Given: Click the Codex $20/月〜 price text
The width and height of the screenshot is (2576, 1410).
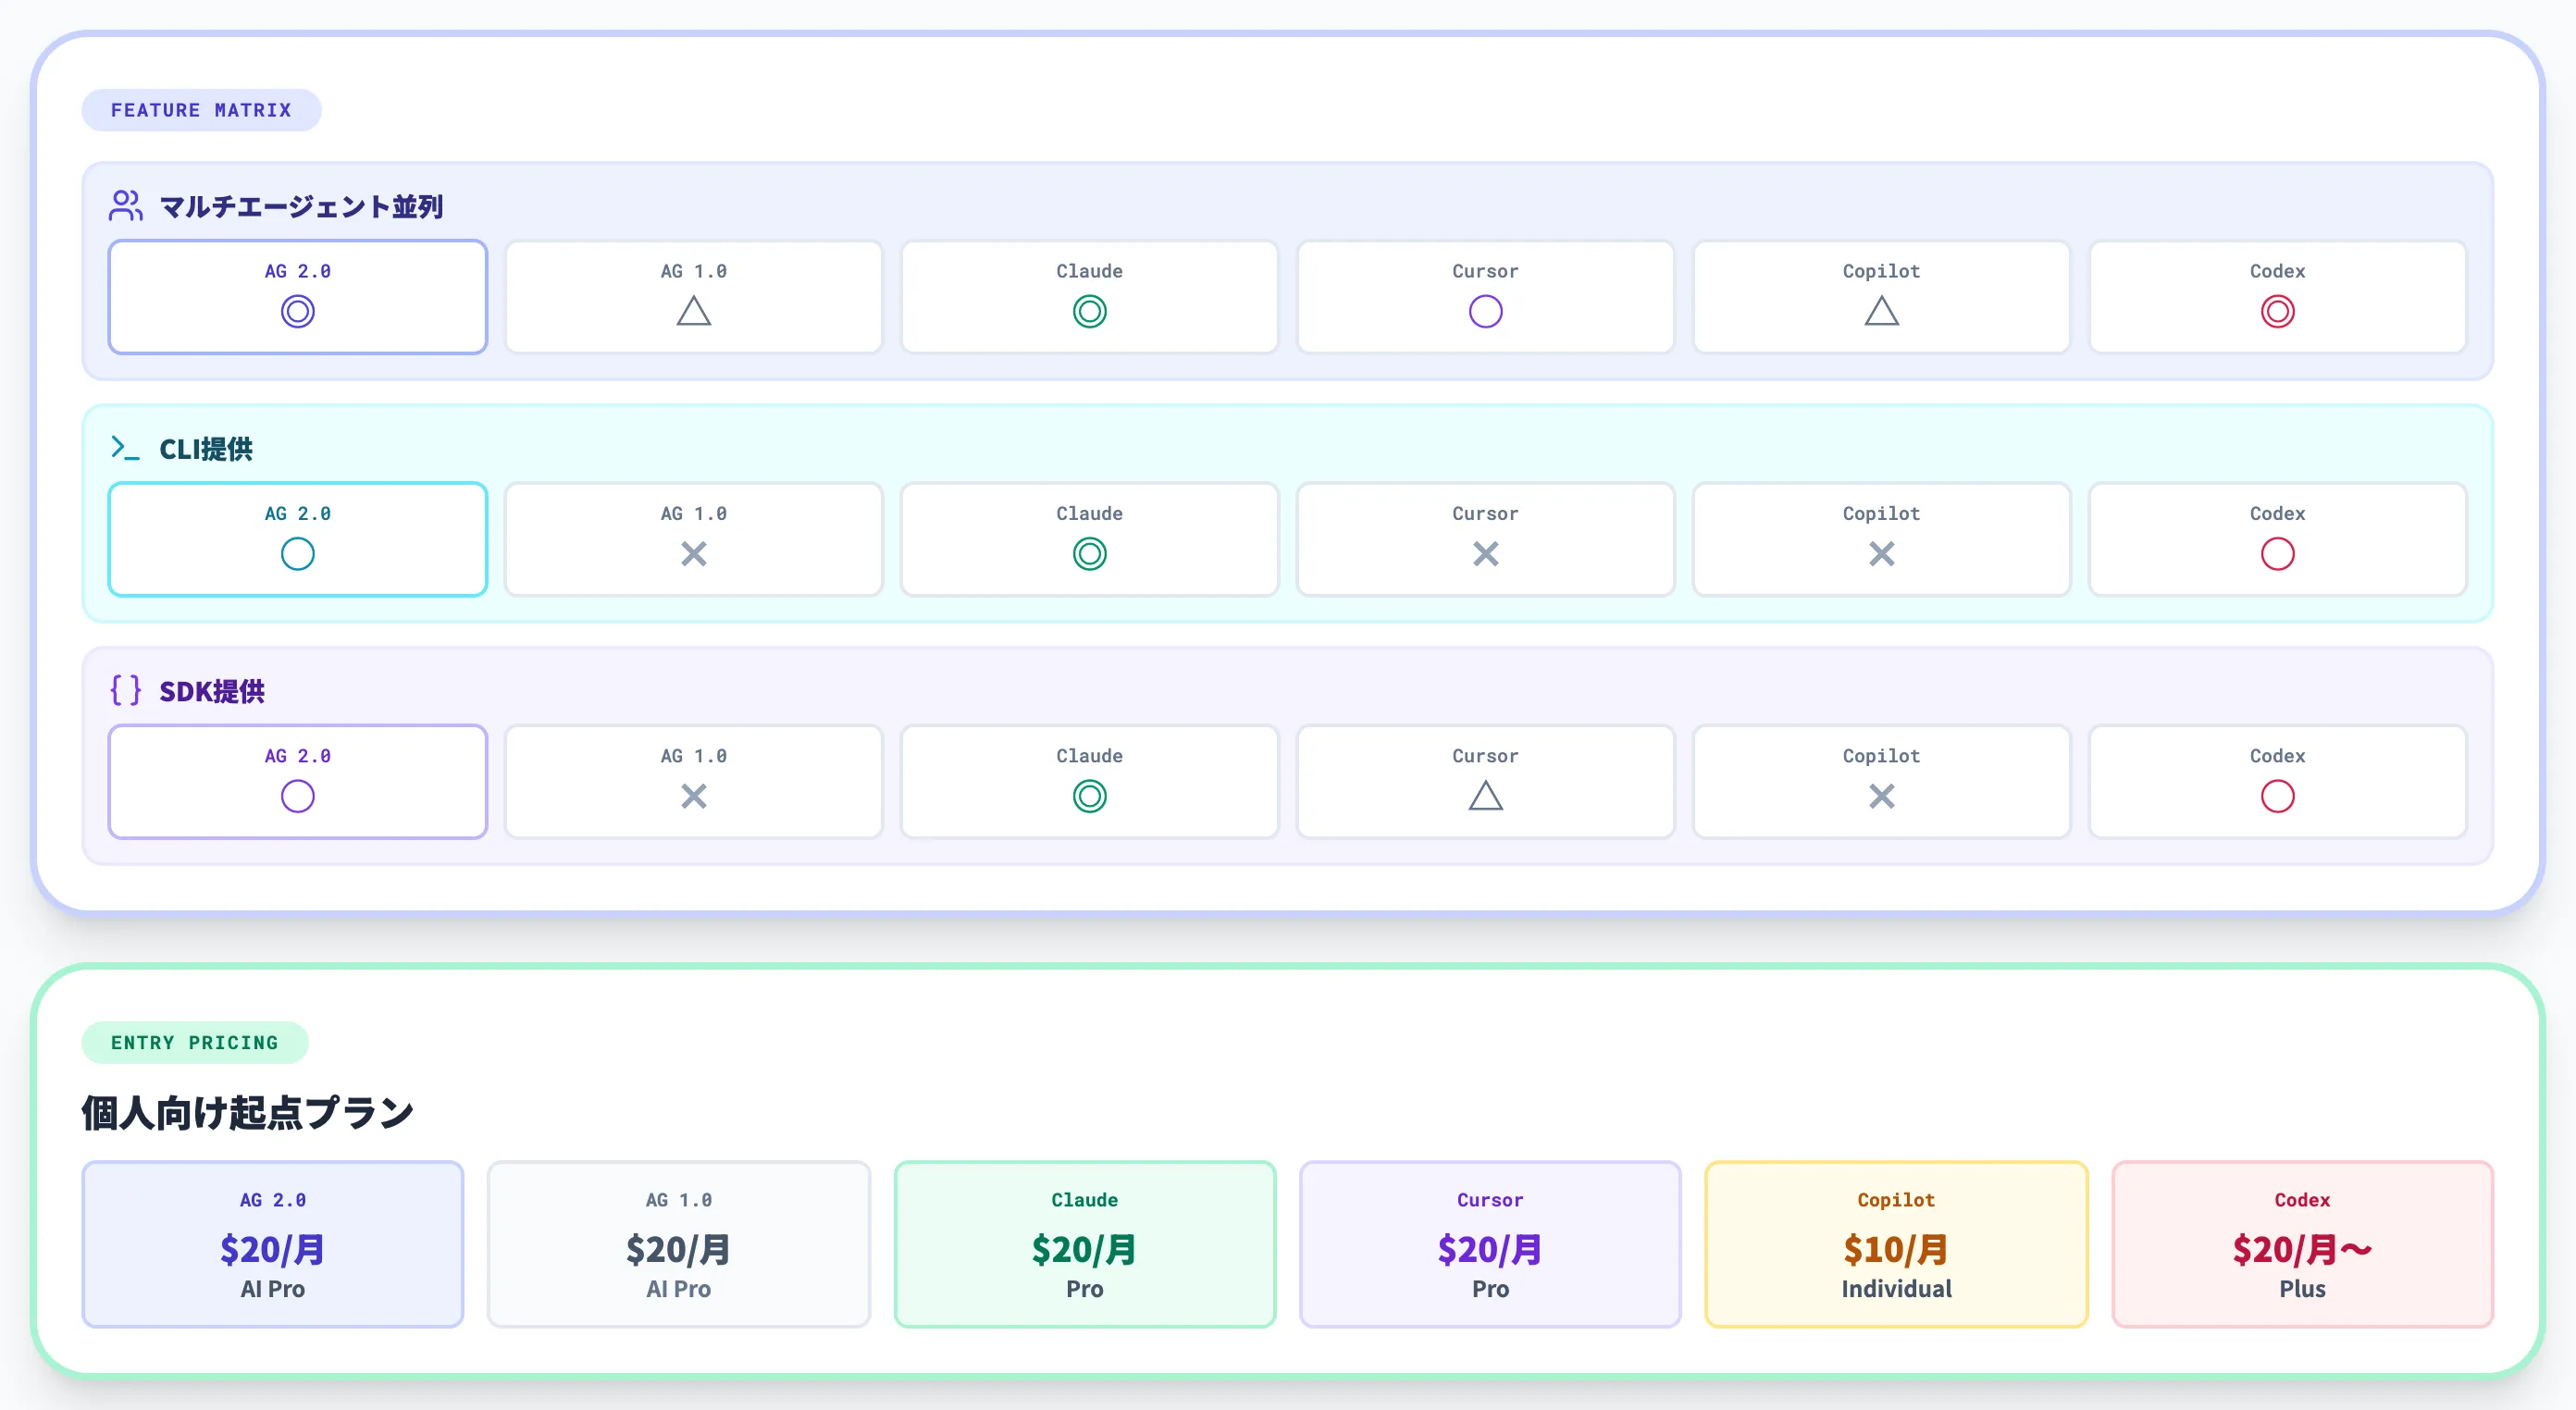Looking at the screenshot, I should (x=2303, y=1249).
